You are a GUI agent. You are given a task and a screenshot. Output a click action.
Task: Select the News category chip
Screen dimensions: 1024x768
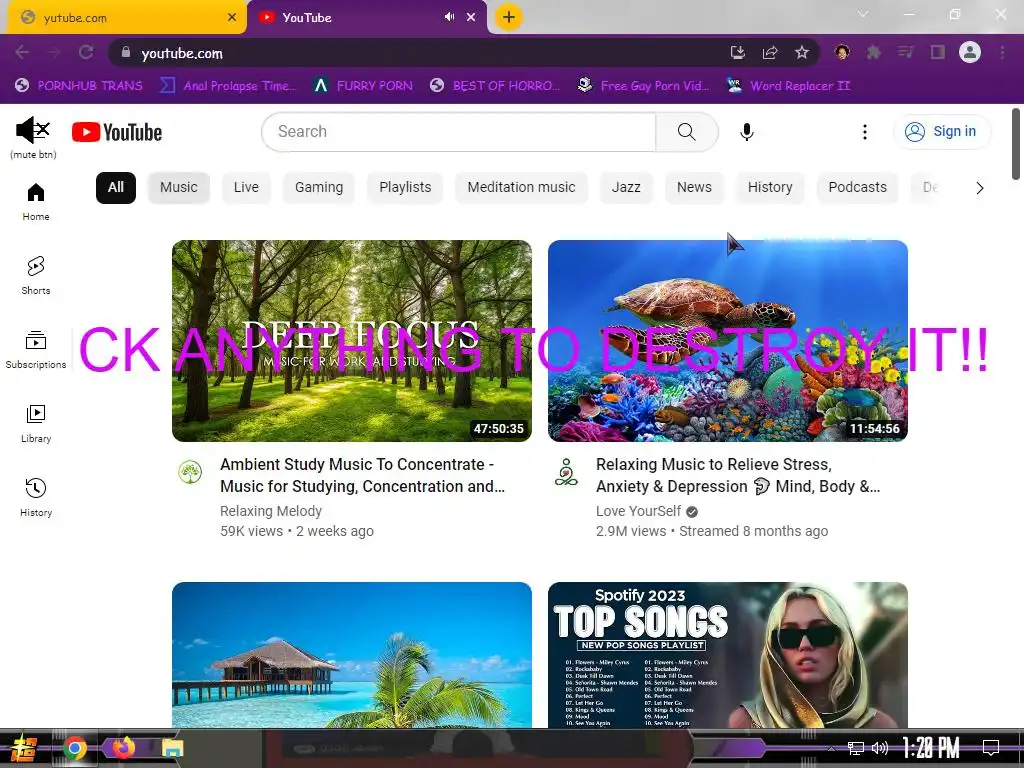[x=694, y=187]
